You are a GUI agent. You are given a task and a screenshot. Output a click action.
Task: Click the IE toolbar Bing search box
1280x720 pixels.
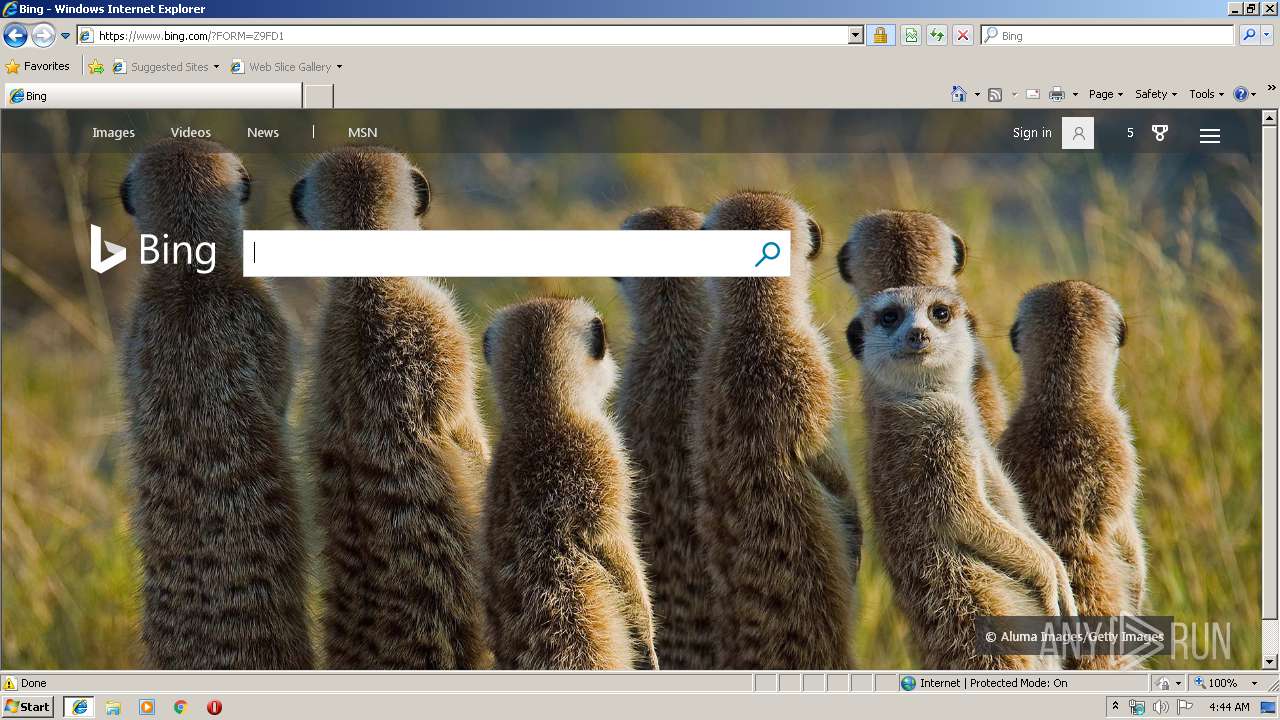click(x=1108, y=36)
